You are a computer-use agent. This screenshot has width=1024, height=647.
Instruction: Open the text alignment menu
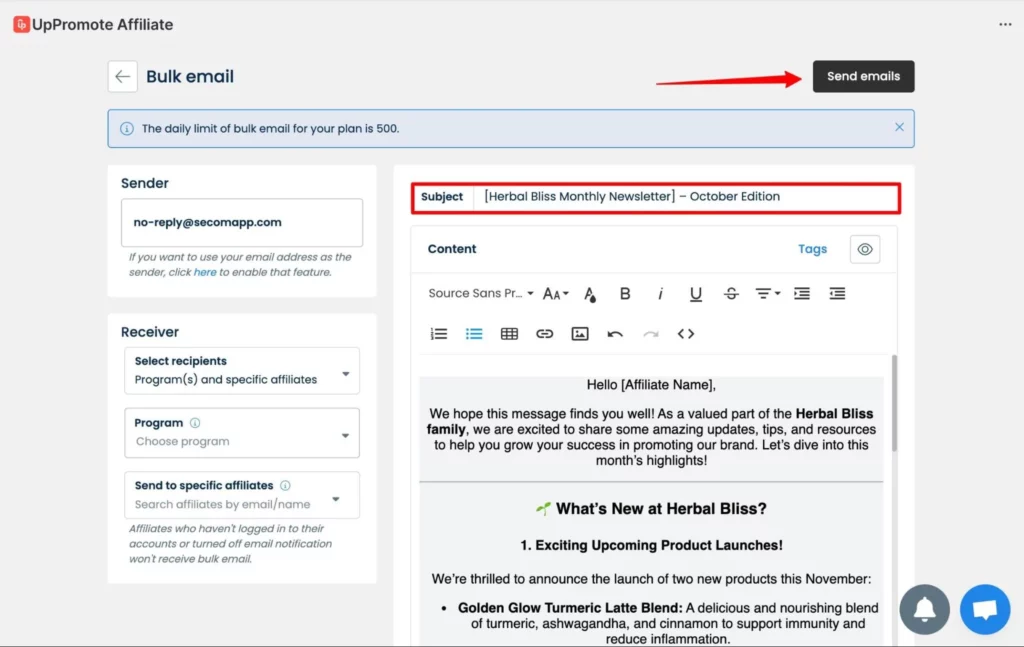(766, 294)
